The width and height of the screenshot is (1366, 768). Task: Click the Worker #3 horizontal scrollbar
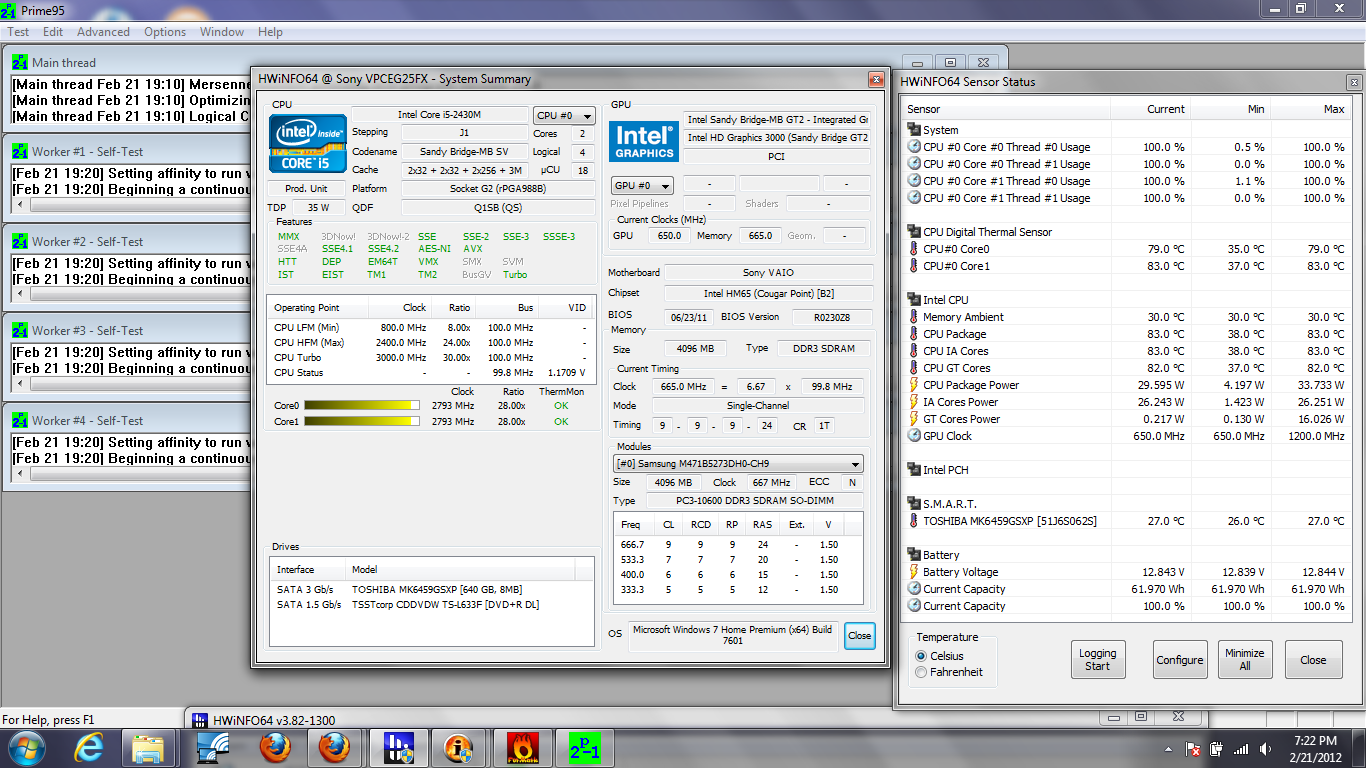click(131, 384)
